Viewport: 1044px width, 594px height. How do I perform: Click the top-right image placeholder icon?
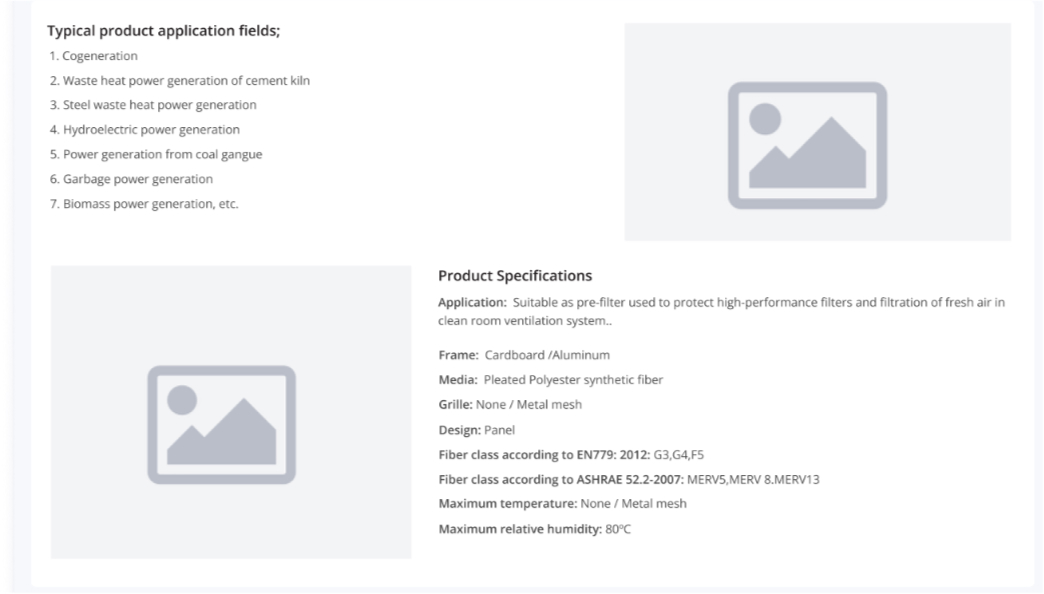click(807, 145)
